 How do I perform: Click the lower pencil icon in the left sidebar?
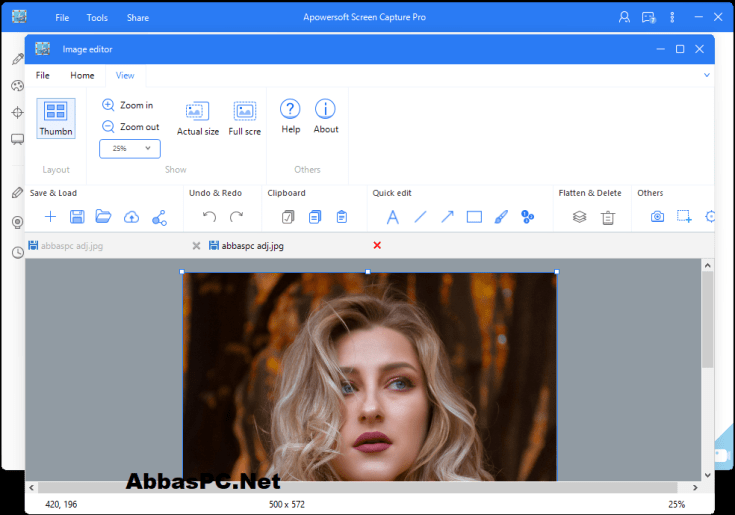pyautogui.click(x=17, y=193)
